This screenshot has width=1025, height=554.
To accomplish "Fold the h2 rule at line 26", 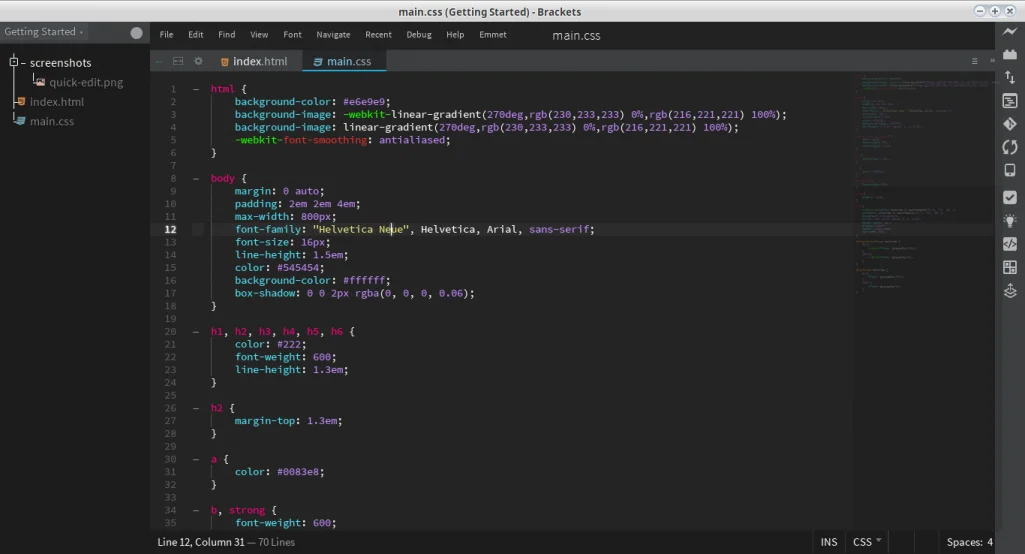I will click(195, 408).
